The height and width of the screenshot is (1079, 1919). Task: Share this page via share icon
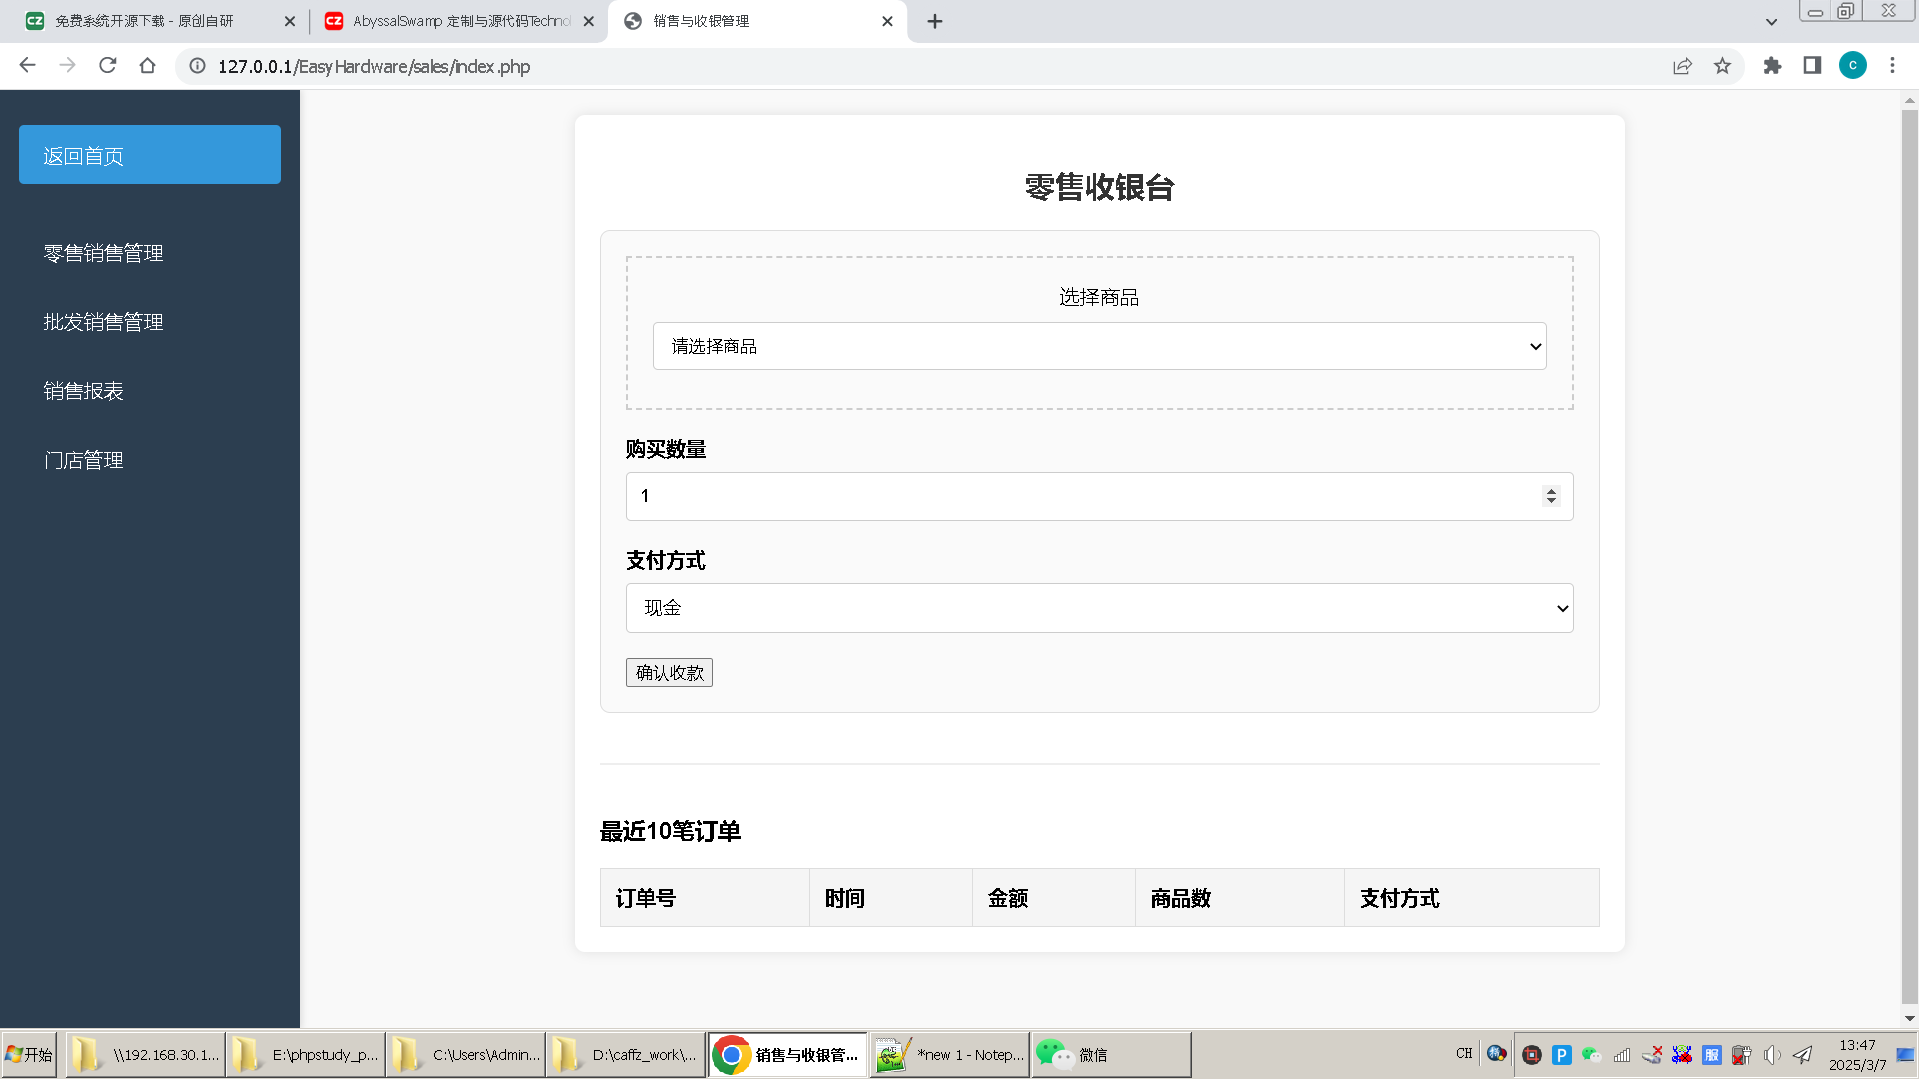[1682, 66]
